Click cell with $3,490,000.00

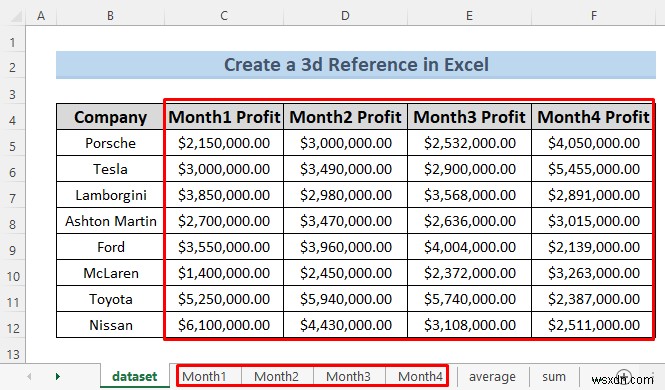pyautogui.click(x=346, y=169)
